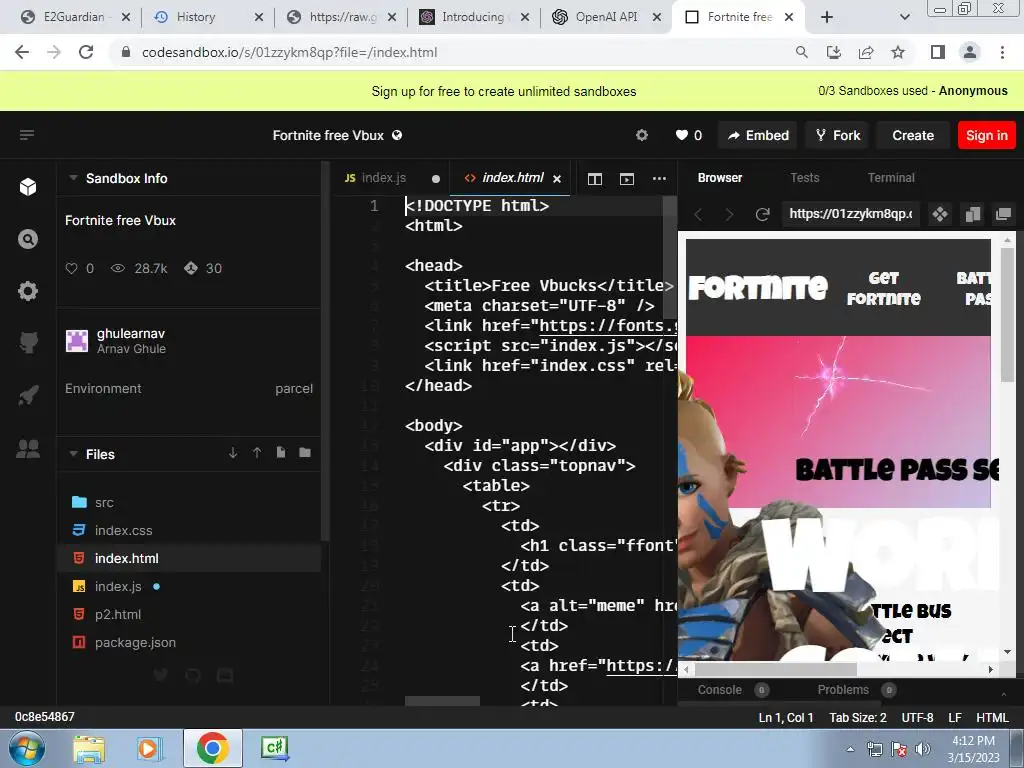Create a new folder in Files panel

coord(305,453)
